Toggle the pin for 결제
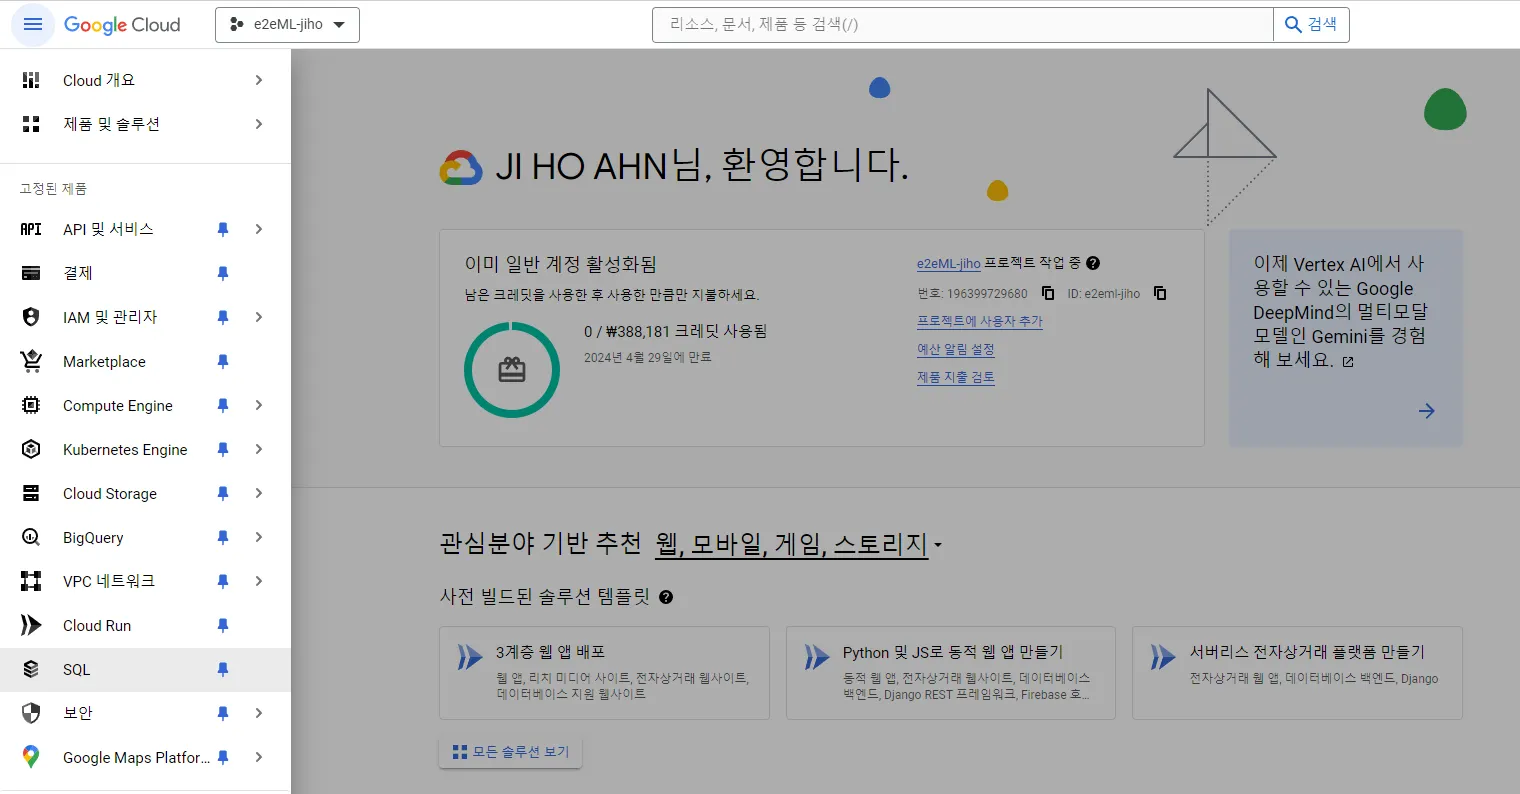 coord(223,273)
